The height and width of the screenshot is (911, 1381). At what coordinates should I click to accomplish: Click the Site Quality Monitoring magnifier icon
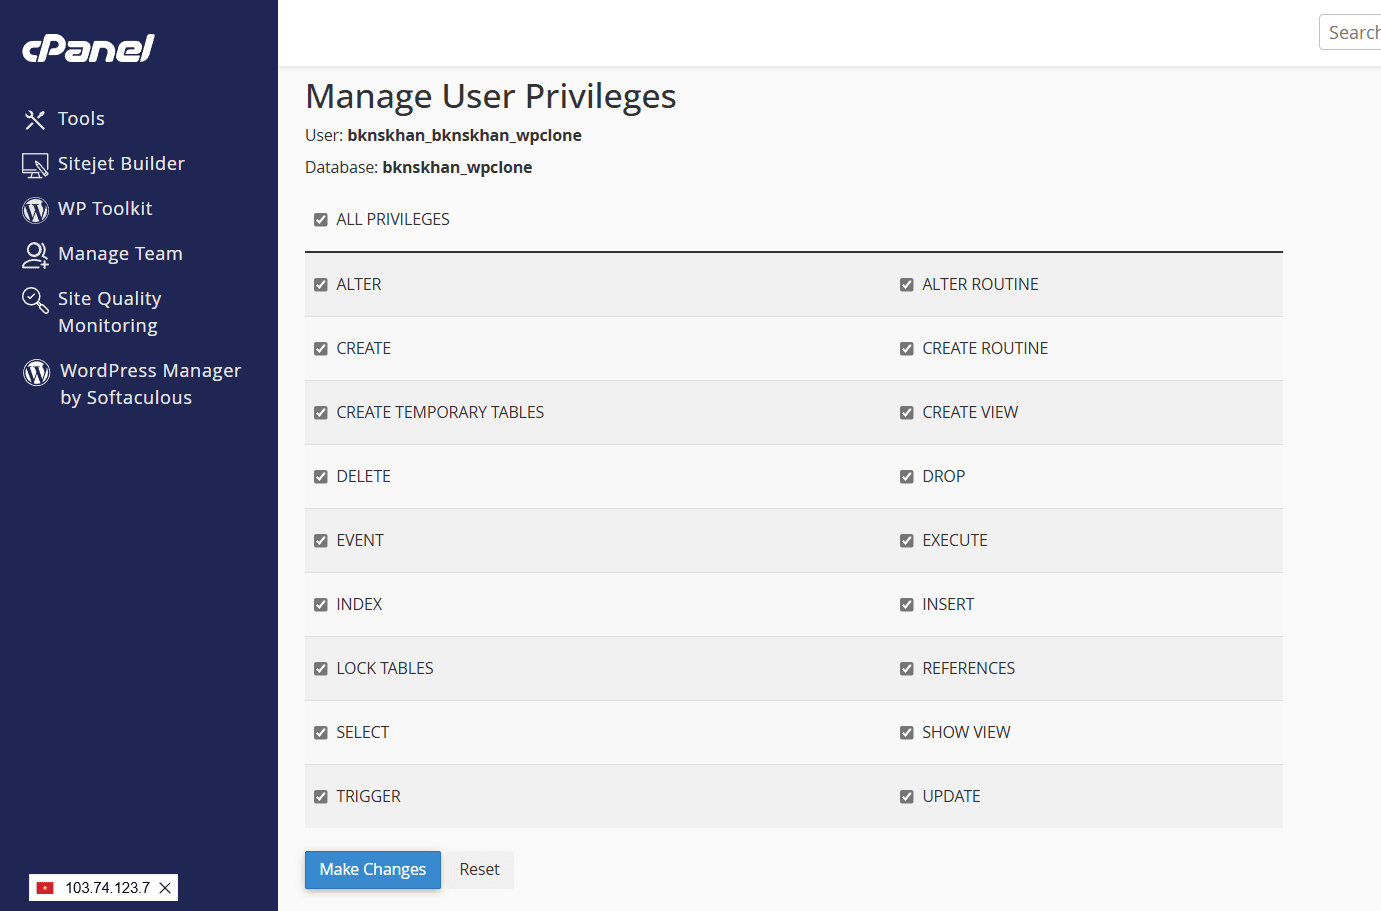pos(35,300)
